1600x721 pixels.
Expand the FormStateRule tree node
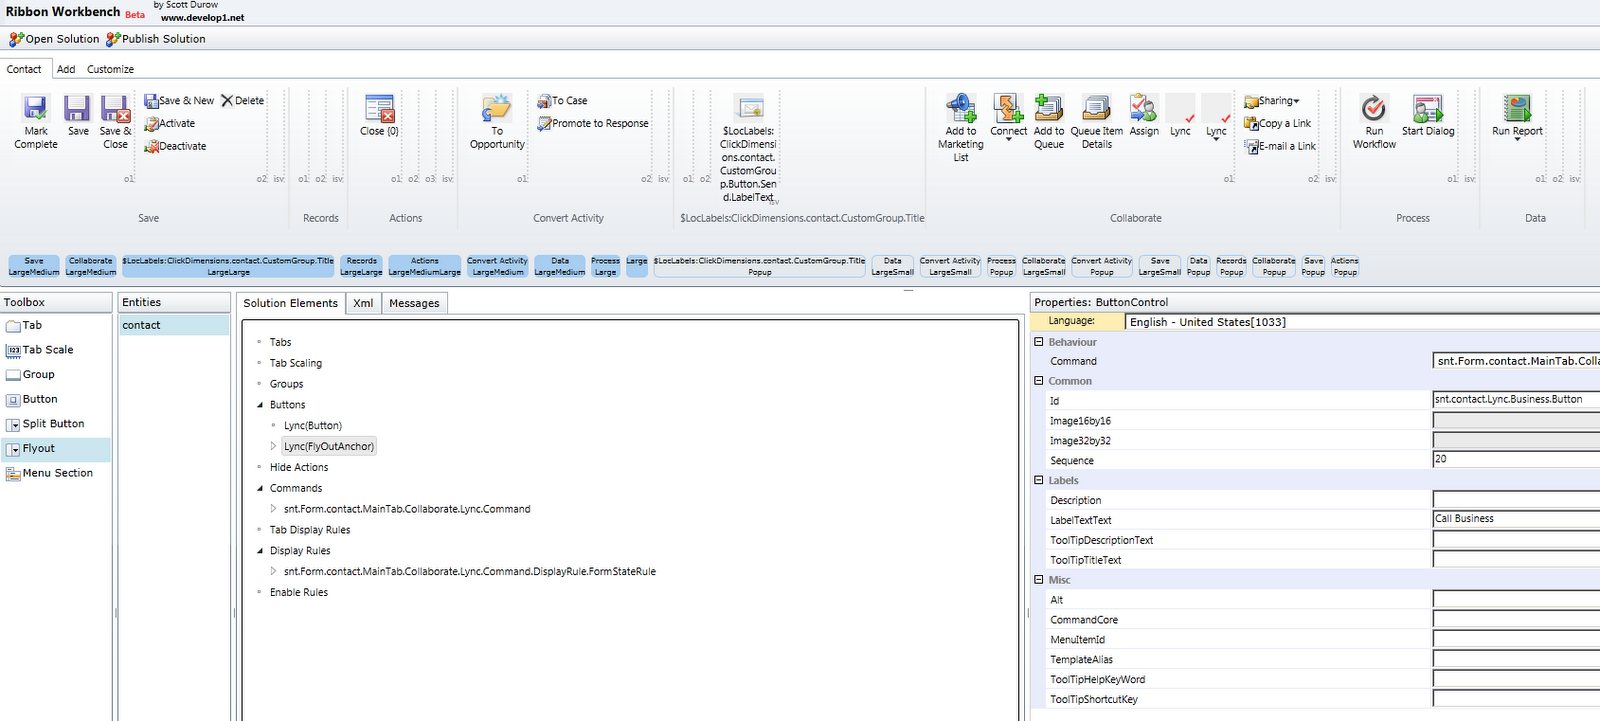273,572
